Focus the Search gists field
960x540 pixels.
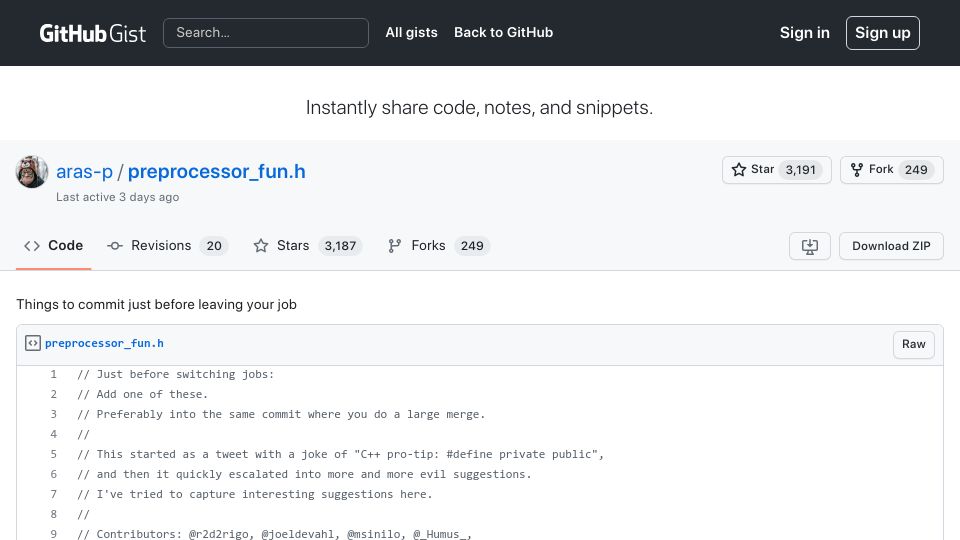pos(266,33)
